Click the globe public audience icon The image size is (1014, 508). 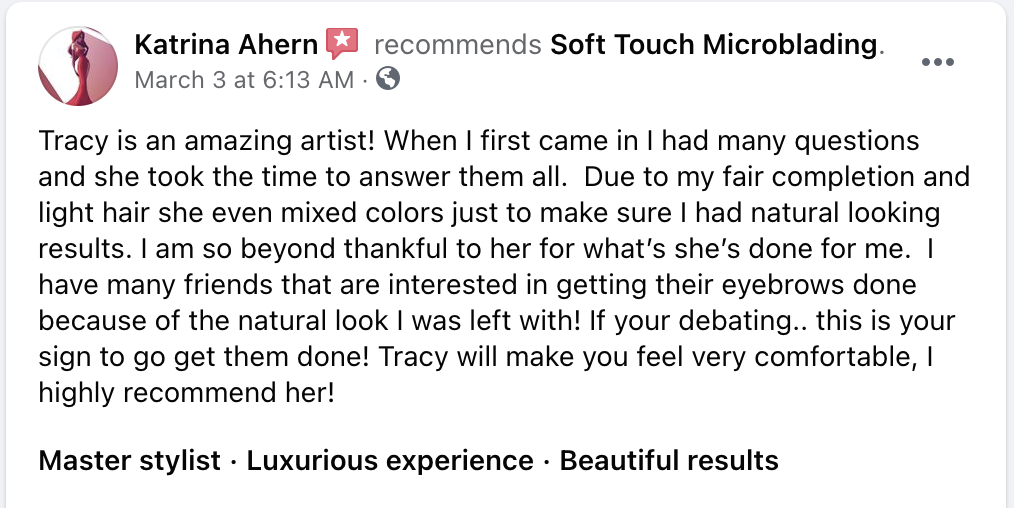(x=390, y=78)
